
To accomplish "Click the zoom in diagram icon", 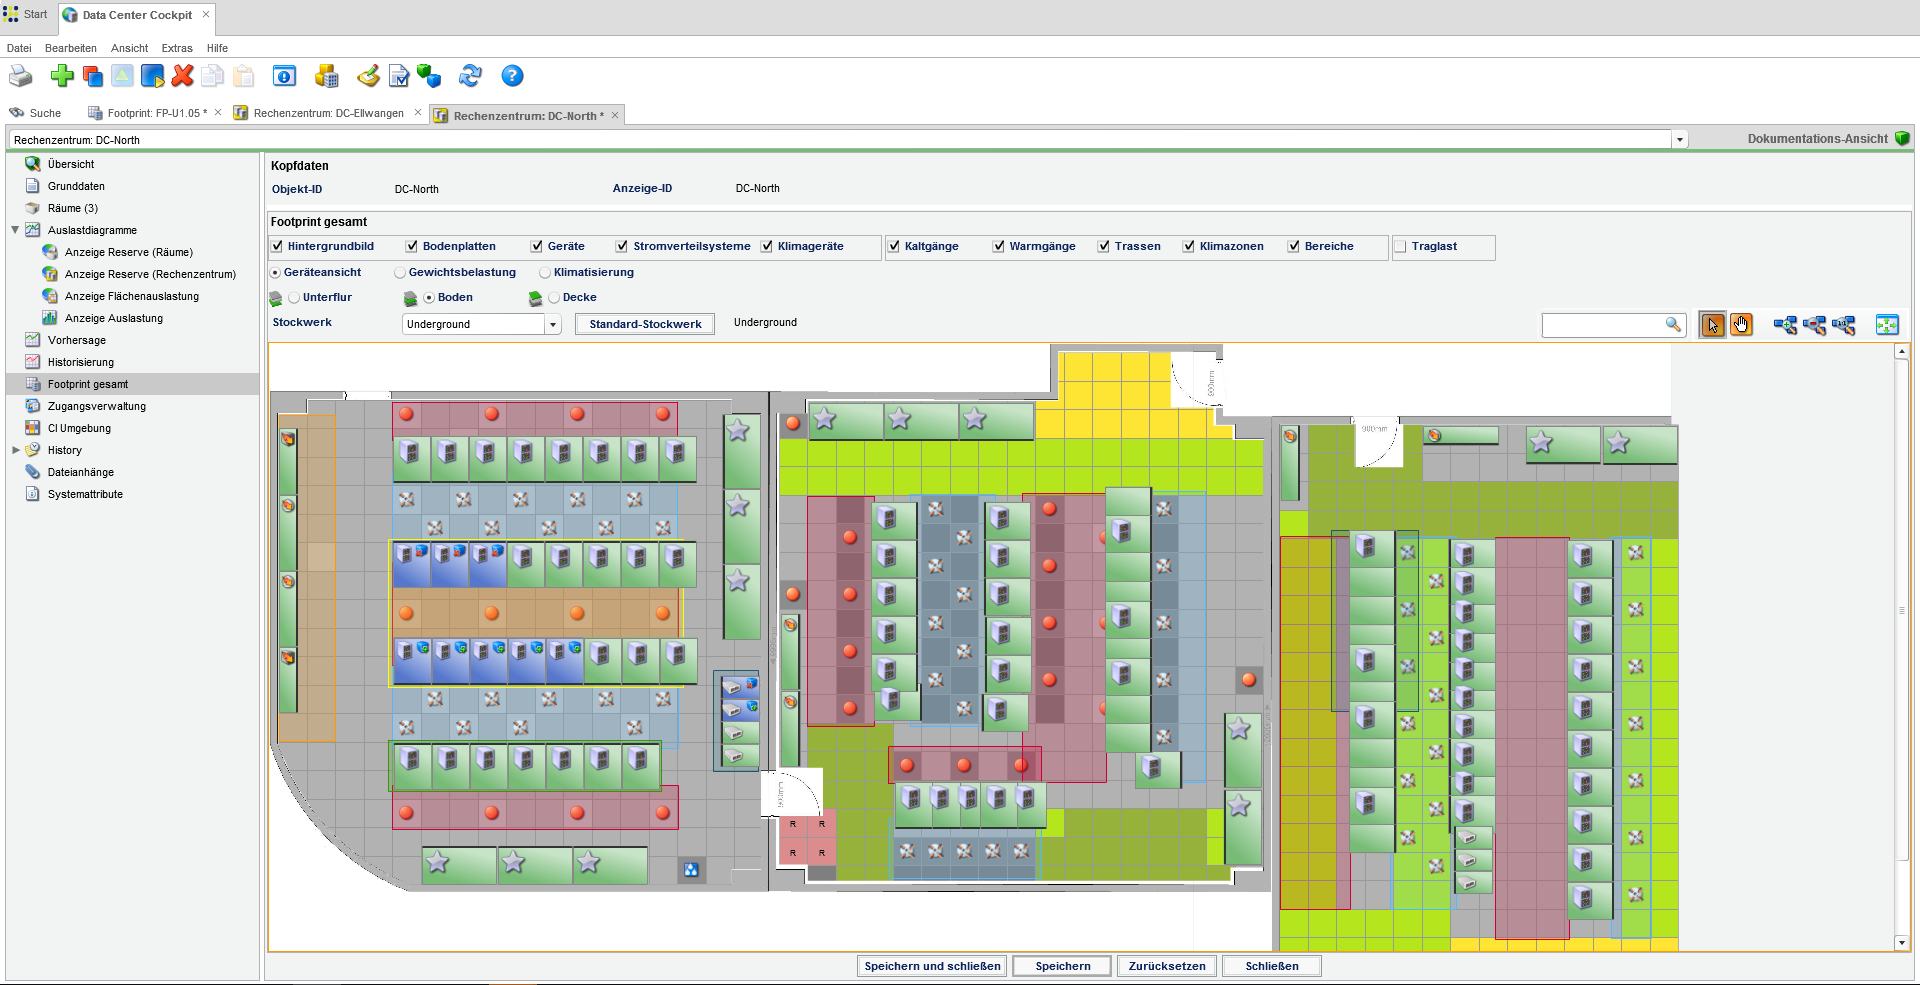I will (x=1784, y=325).
